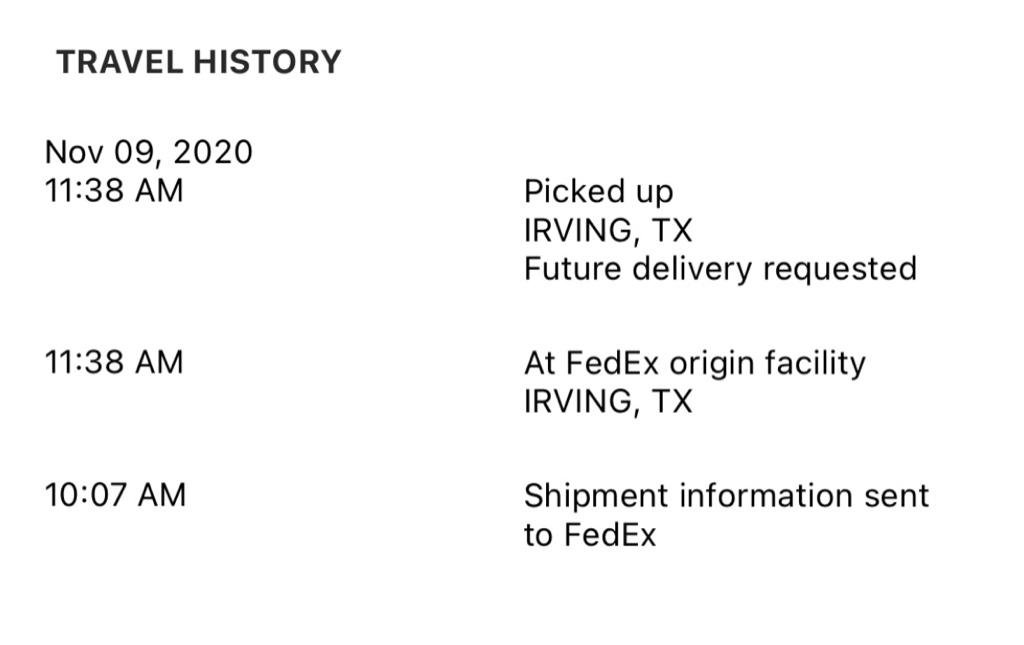Click the year 2020 in the date
The height and width of the screenshot is (645, 1024).
pos(213,152)
